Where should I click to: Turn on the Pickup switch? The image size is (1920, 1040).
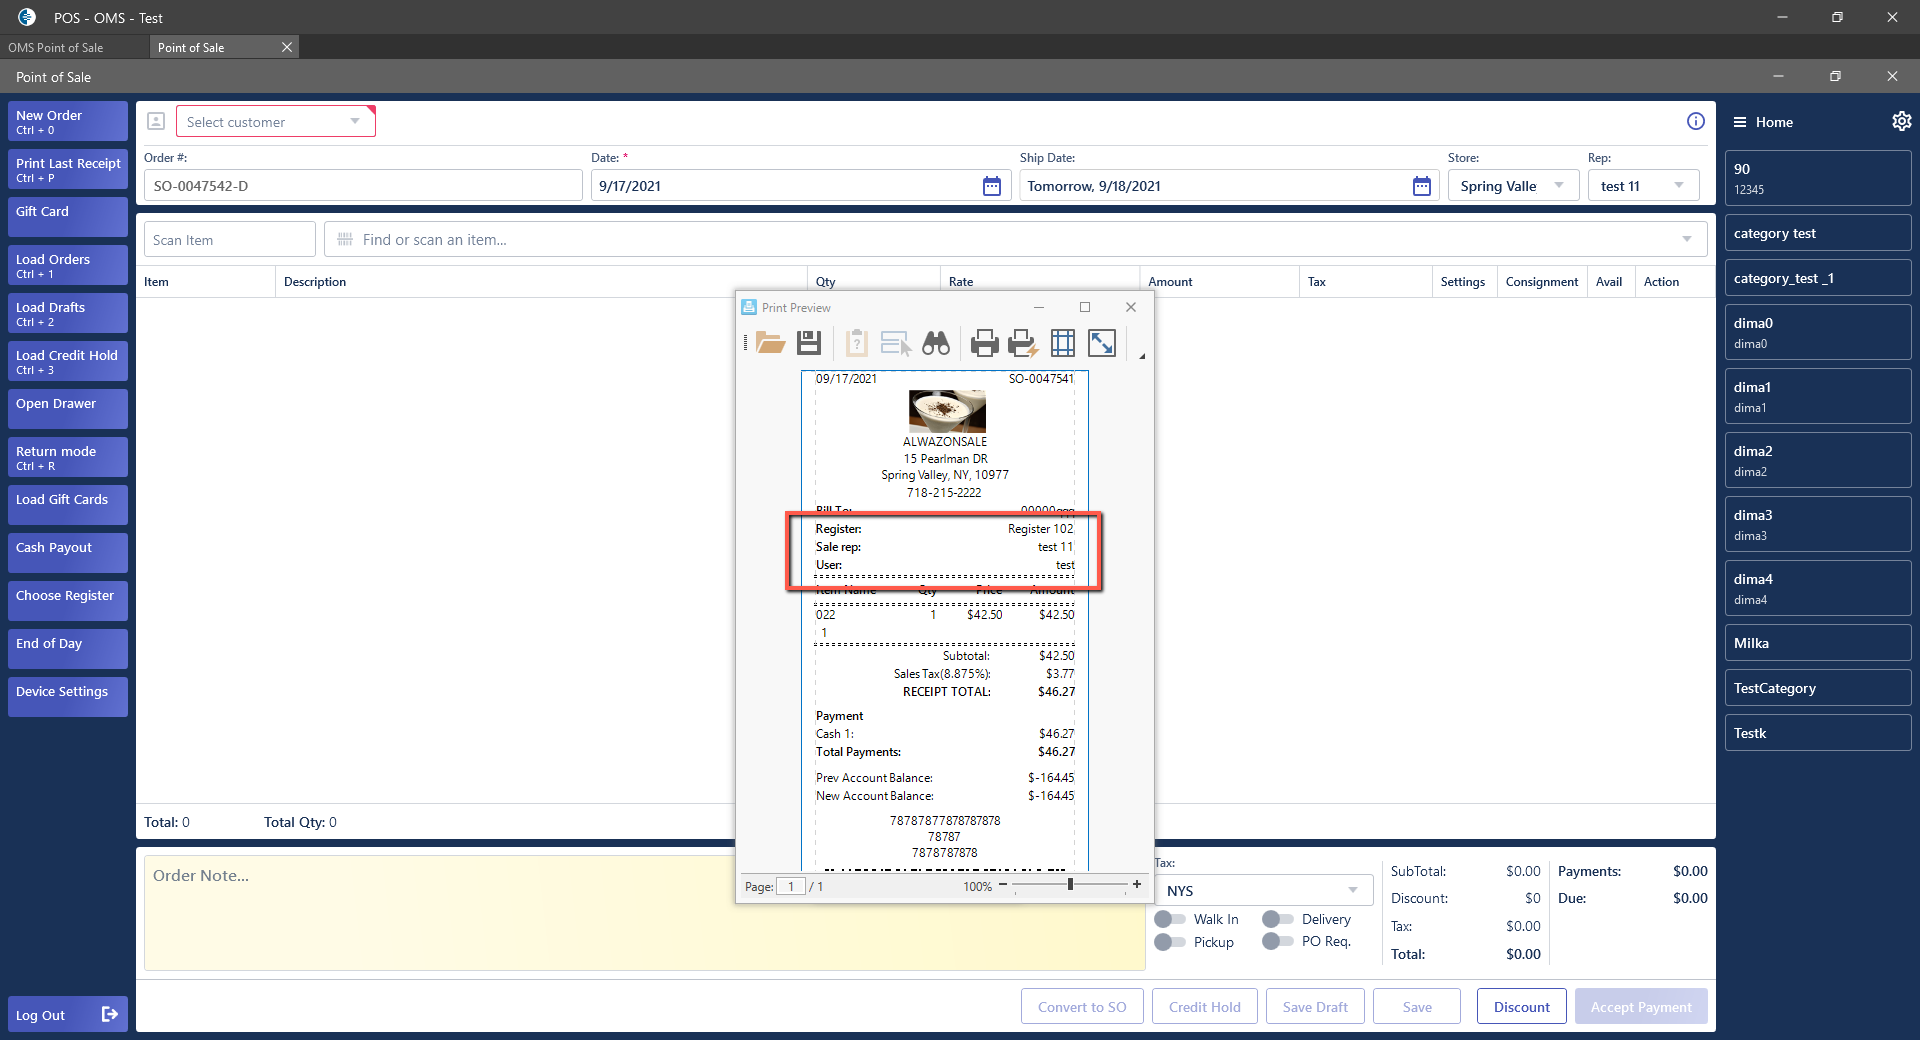(1169, 942)
